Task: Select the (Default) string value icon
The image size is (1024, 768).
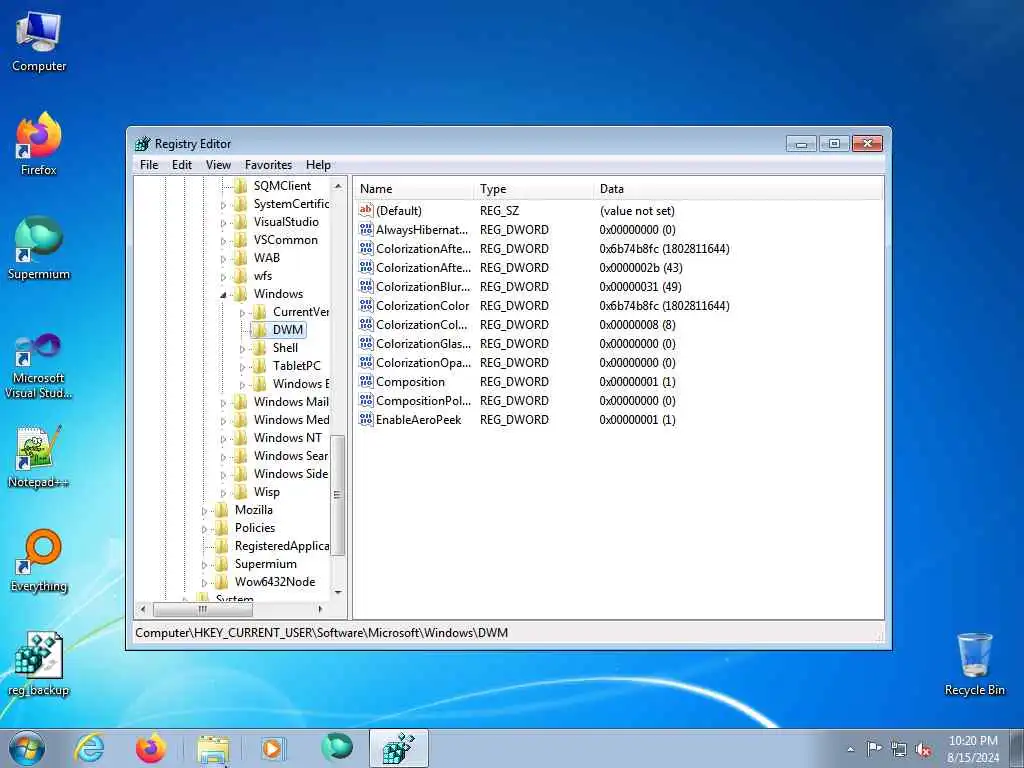Action: click(x=366, y=210)
